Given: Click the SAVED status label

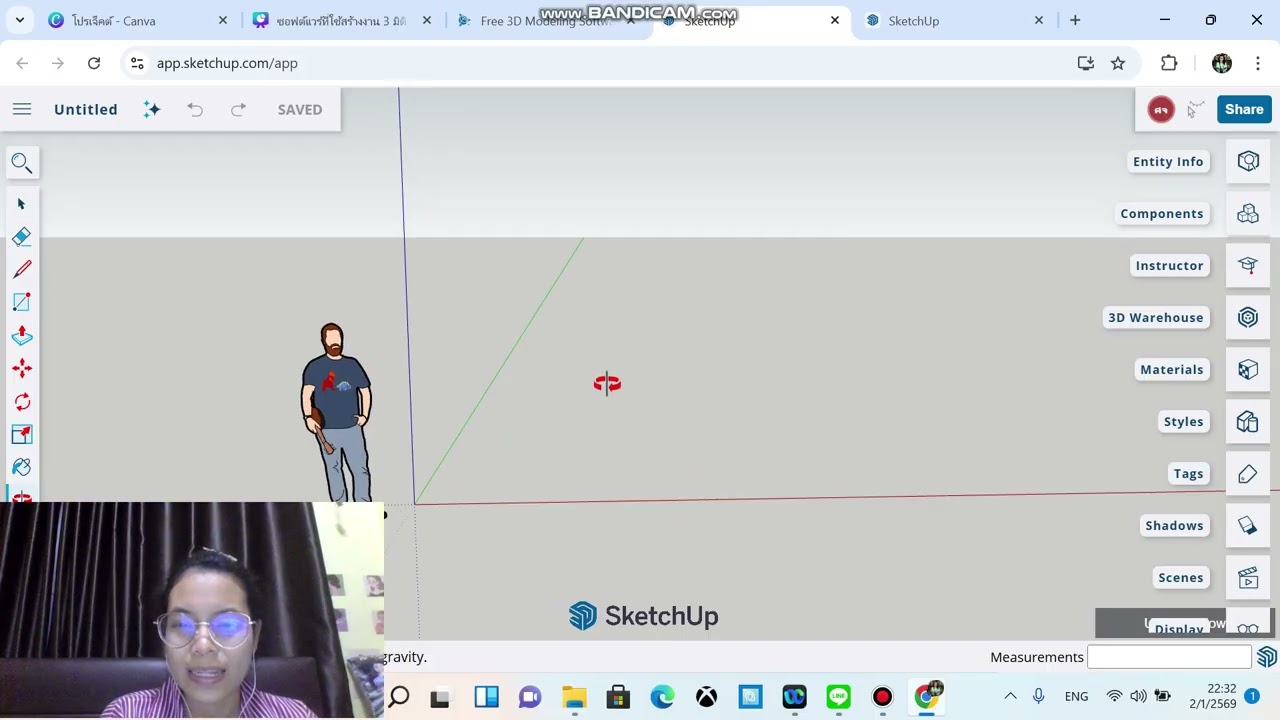Looking at the screenshot, I should 300,109.
